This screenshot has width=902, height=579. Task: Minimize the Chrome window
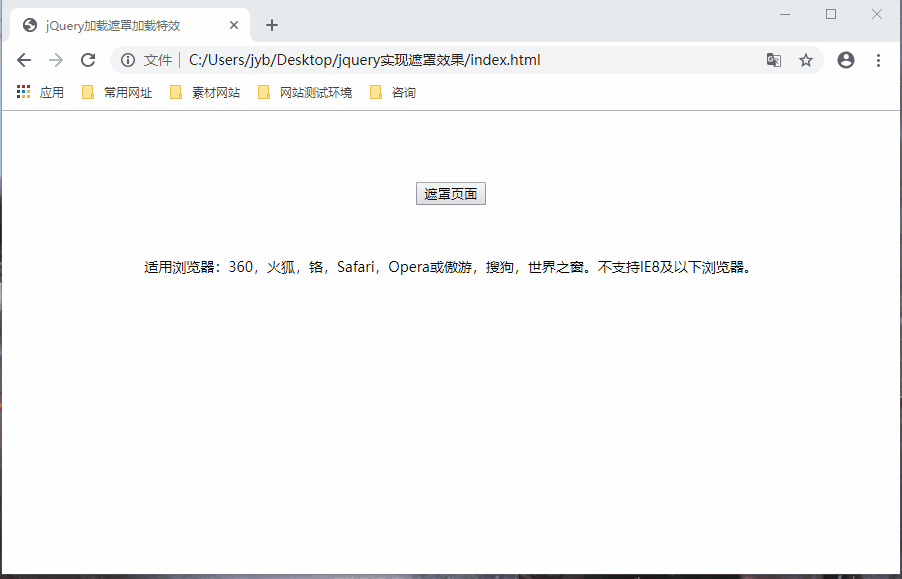click(785, 14)
